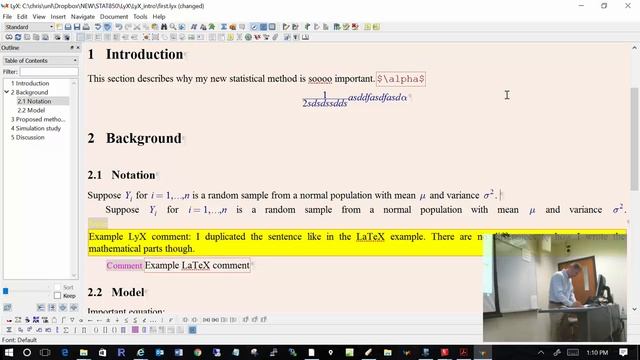Select 2.2 Model in the outline
Image resolution: width=640 pixels, height=360 pixels.
click(31, 110)
